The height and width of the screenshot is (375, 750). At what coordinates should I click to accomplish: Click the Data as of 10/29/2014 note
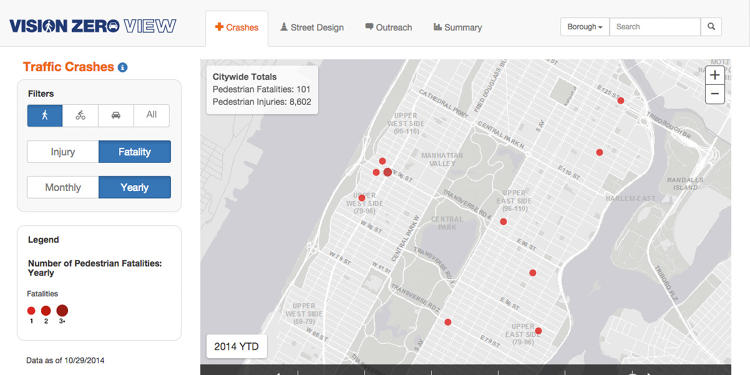66,360
